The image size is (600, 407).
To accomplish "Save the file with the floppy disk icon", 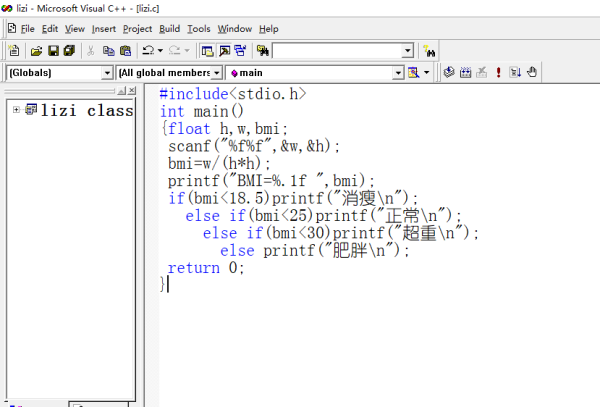I will 53,50.
